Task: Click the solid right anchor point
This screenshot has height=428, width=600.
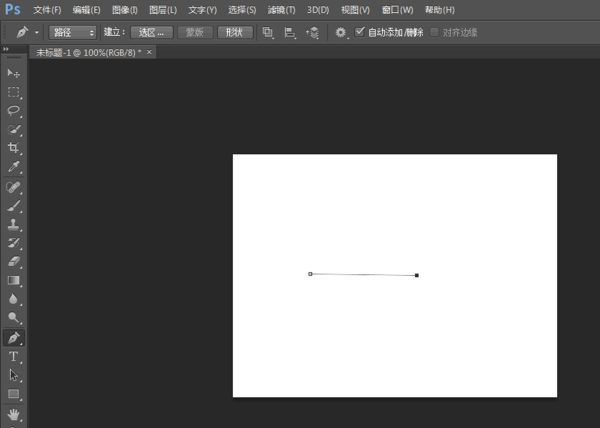Action: [x=417, y=275]
